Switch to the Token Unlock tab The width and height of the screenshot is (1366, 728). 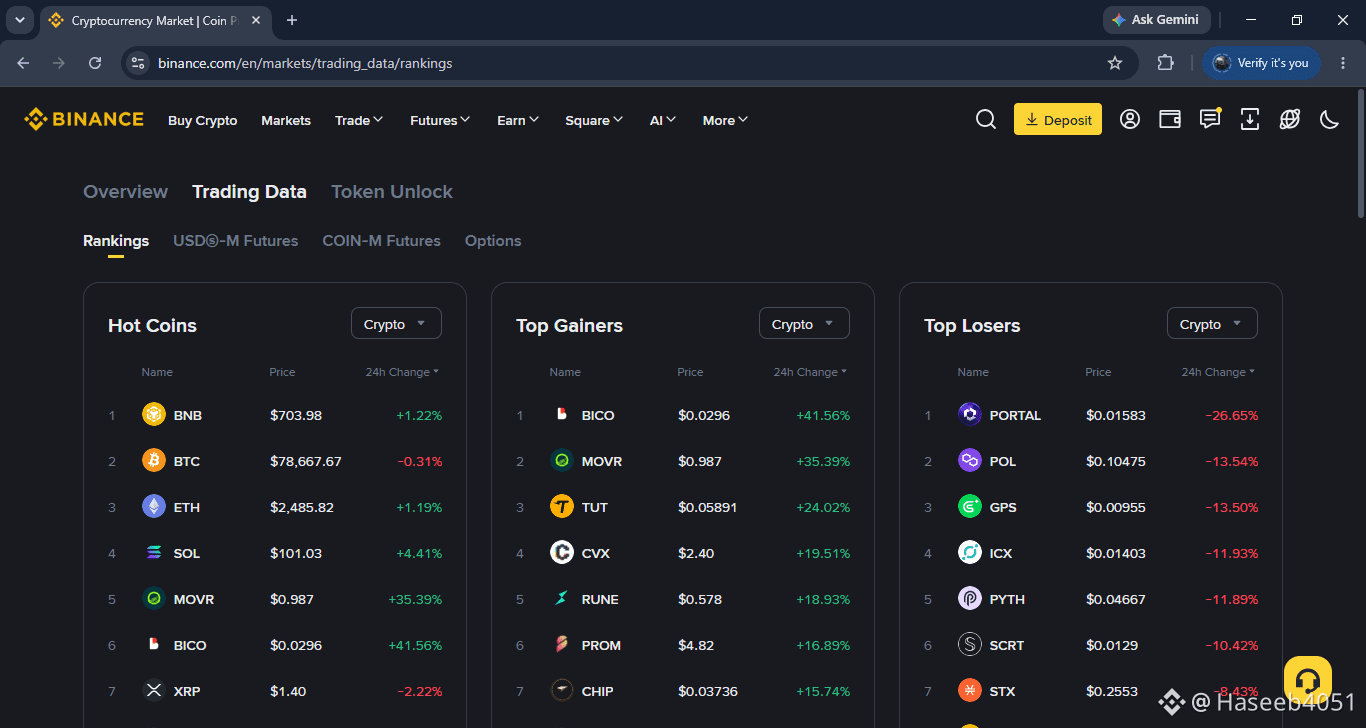point(392,192)
